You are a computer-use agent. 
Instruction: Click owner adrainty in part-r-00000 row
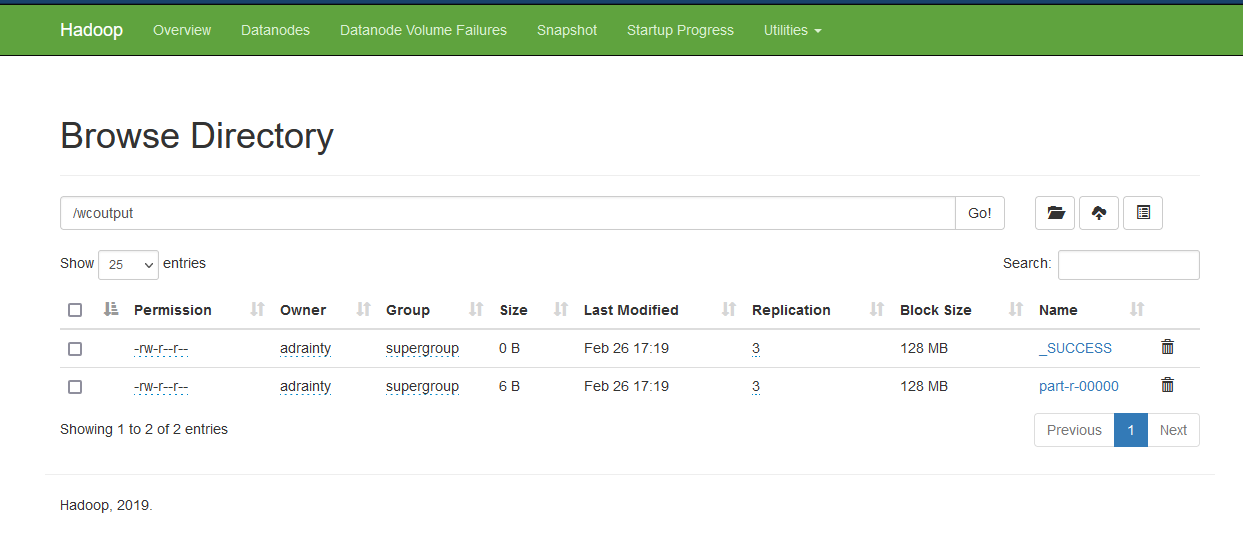305,386
